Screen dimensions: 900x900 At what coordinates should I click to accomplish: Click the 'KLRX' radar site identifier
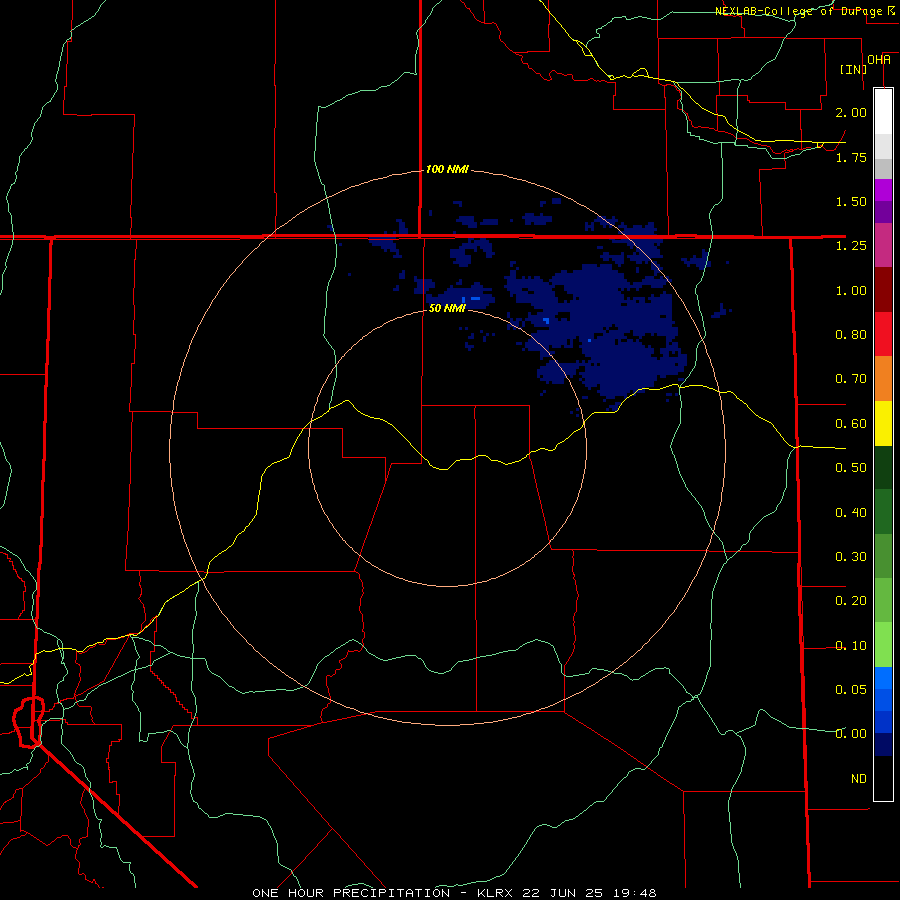click(495, 893)
